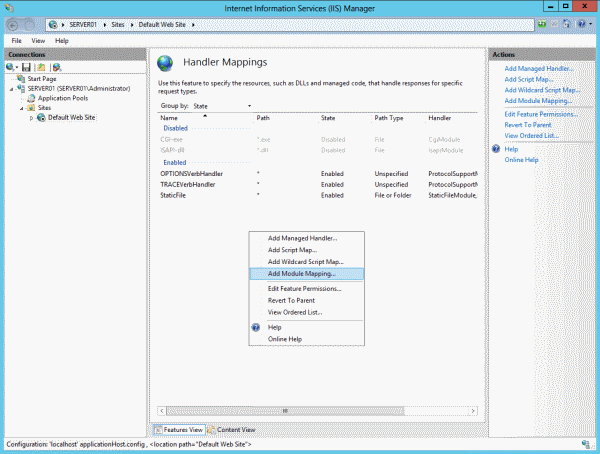The width and height of the screenshot is (600, 454).
Task: Collapse the SERVER01 tree node
Action: tap(11, 89)
